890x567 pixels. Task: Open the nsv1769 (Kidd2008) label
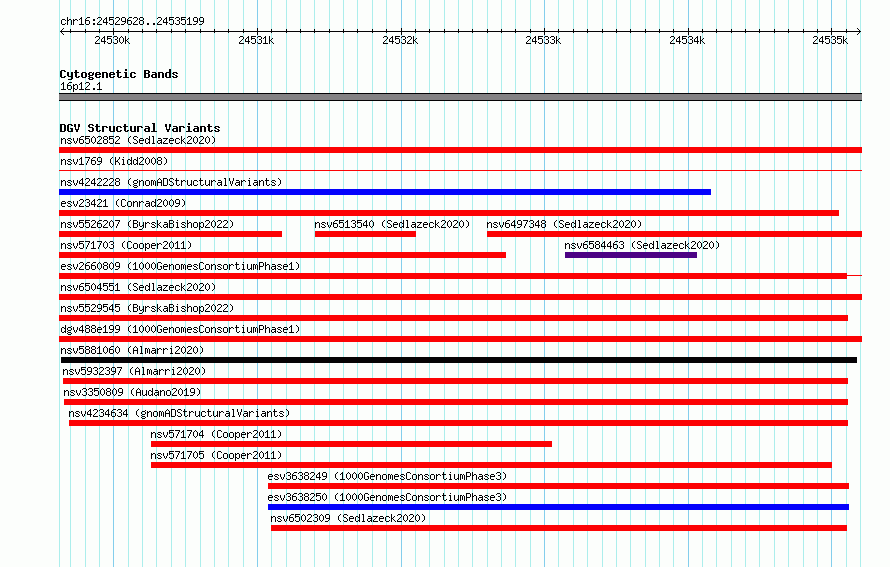pos(114,161)
